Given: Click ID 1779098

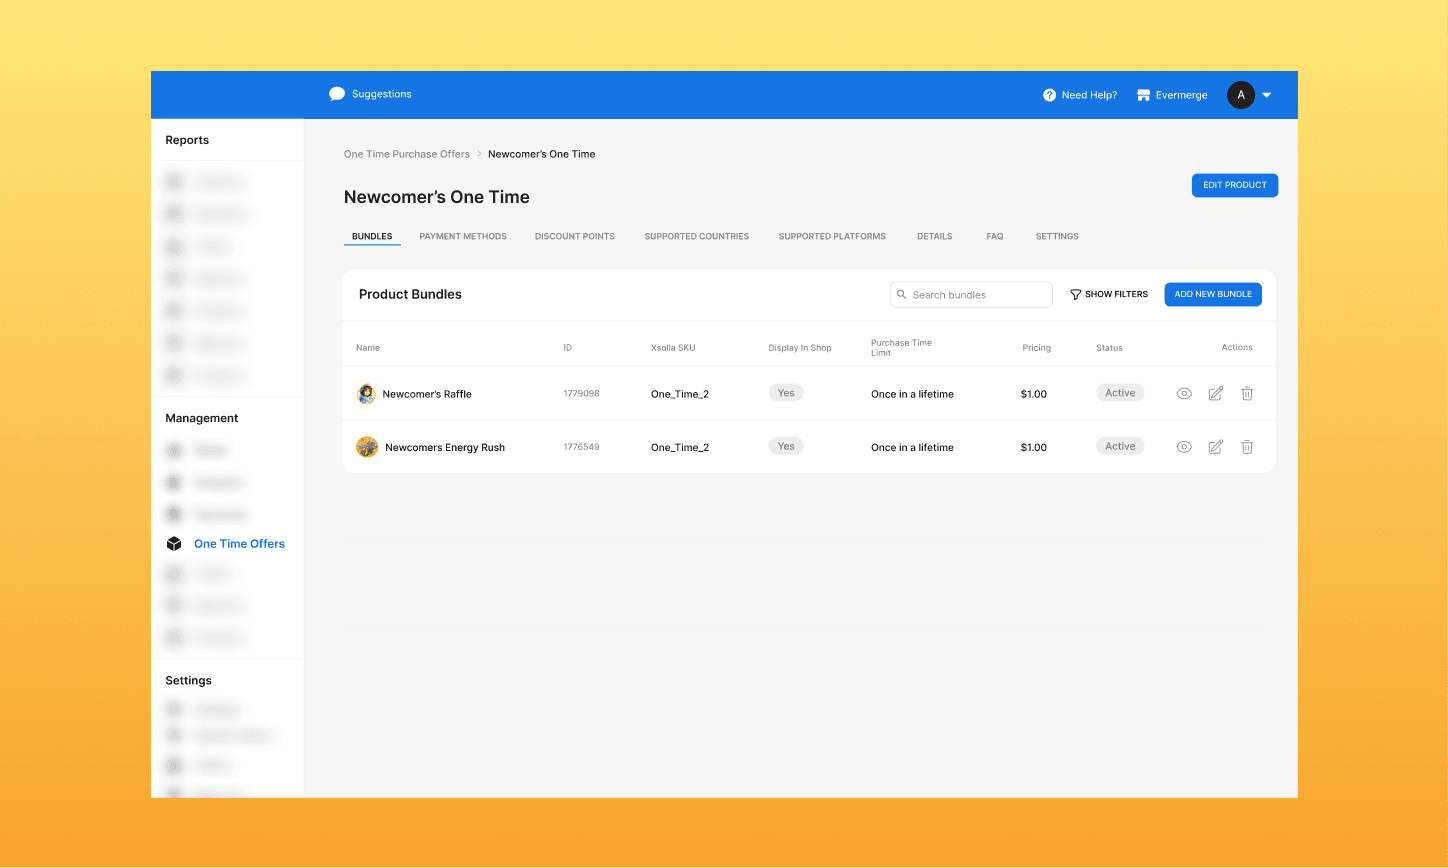Looking at the screenshot, I should coord(581,394).
